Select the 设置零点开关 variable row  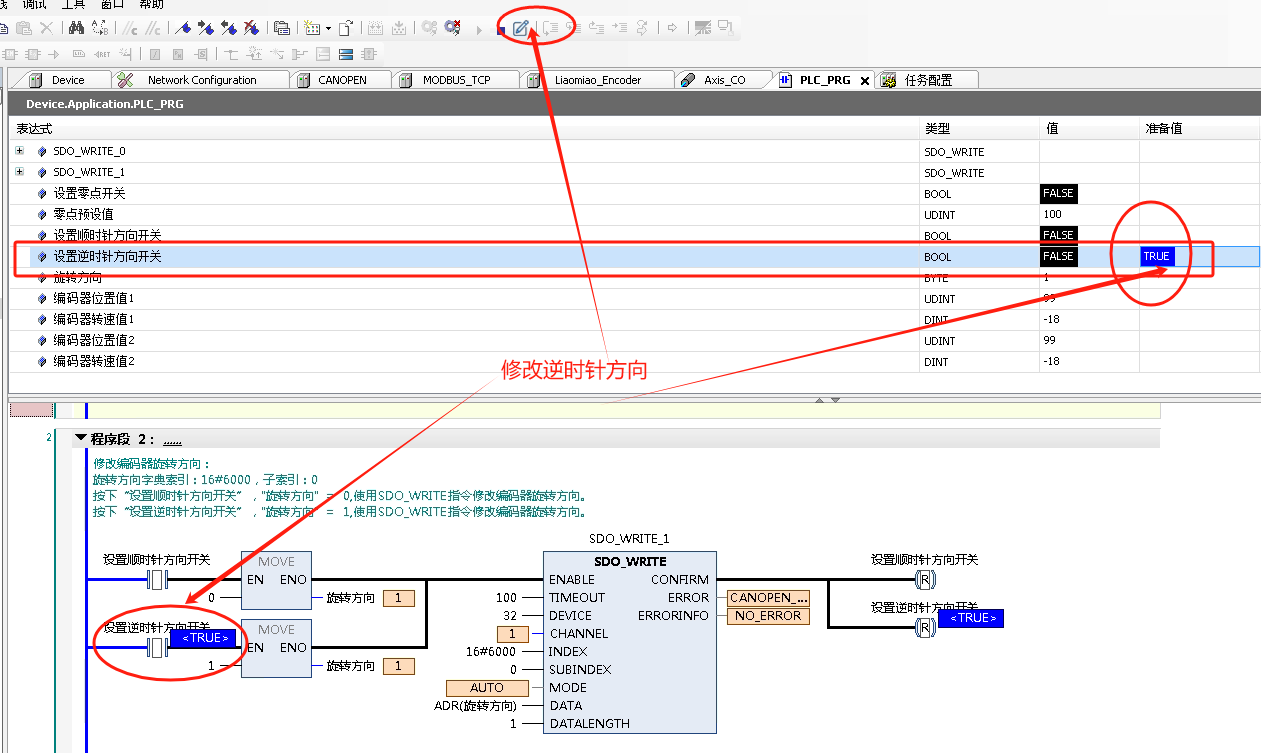coord(634,193)
